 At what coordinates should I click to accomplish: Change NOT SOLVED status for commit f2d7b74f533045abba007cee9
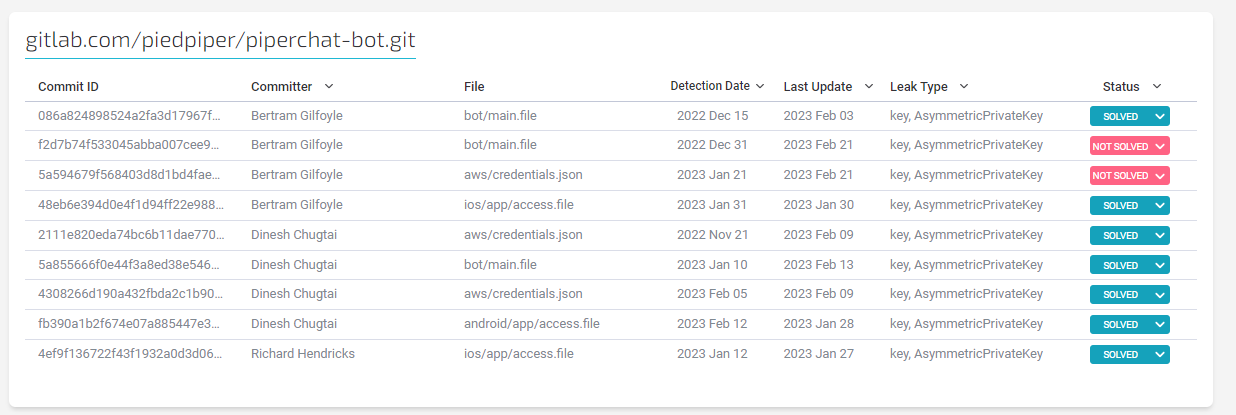coord(1159,146)
